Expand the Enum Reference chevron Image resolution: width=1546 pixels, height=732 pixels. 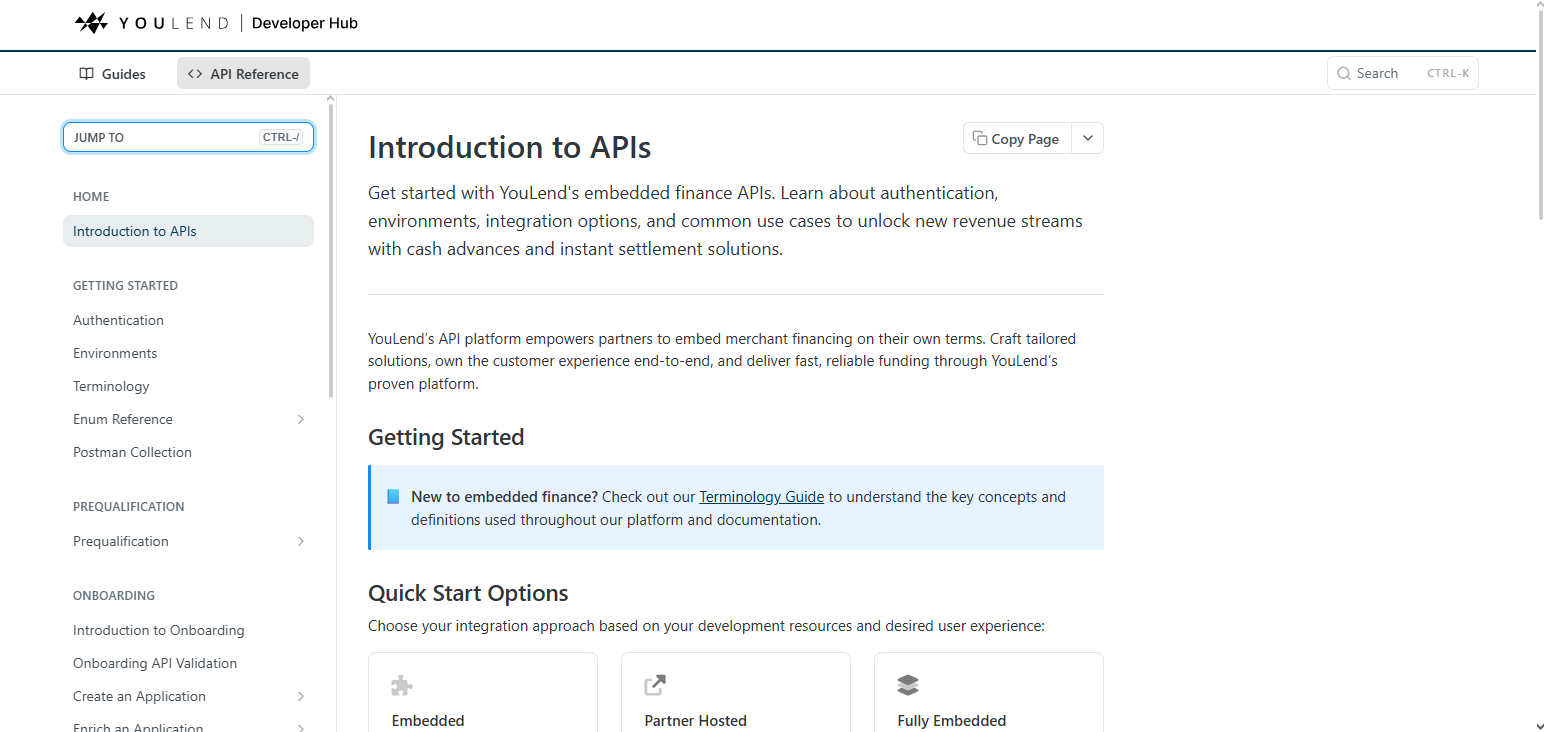301,419
